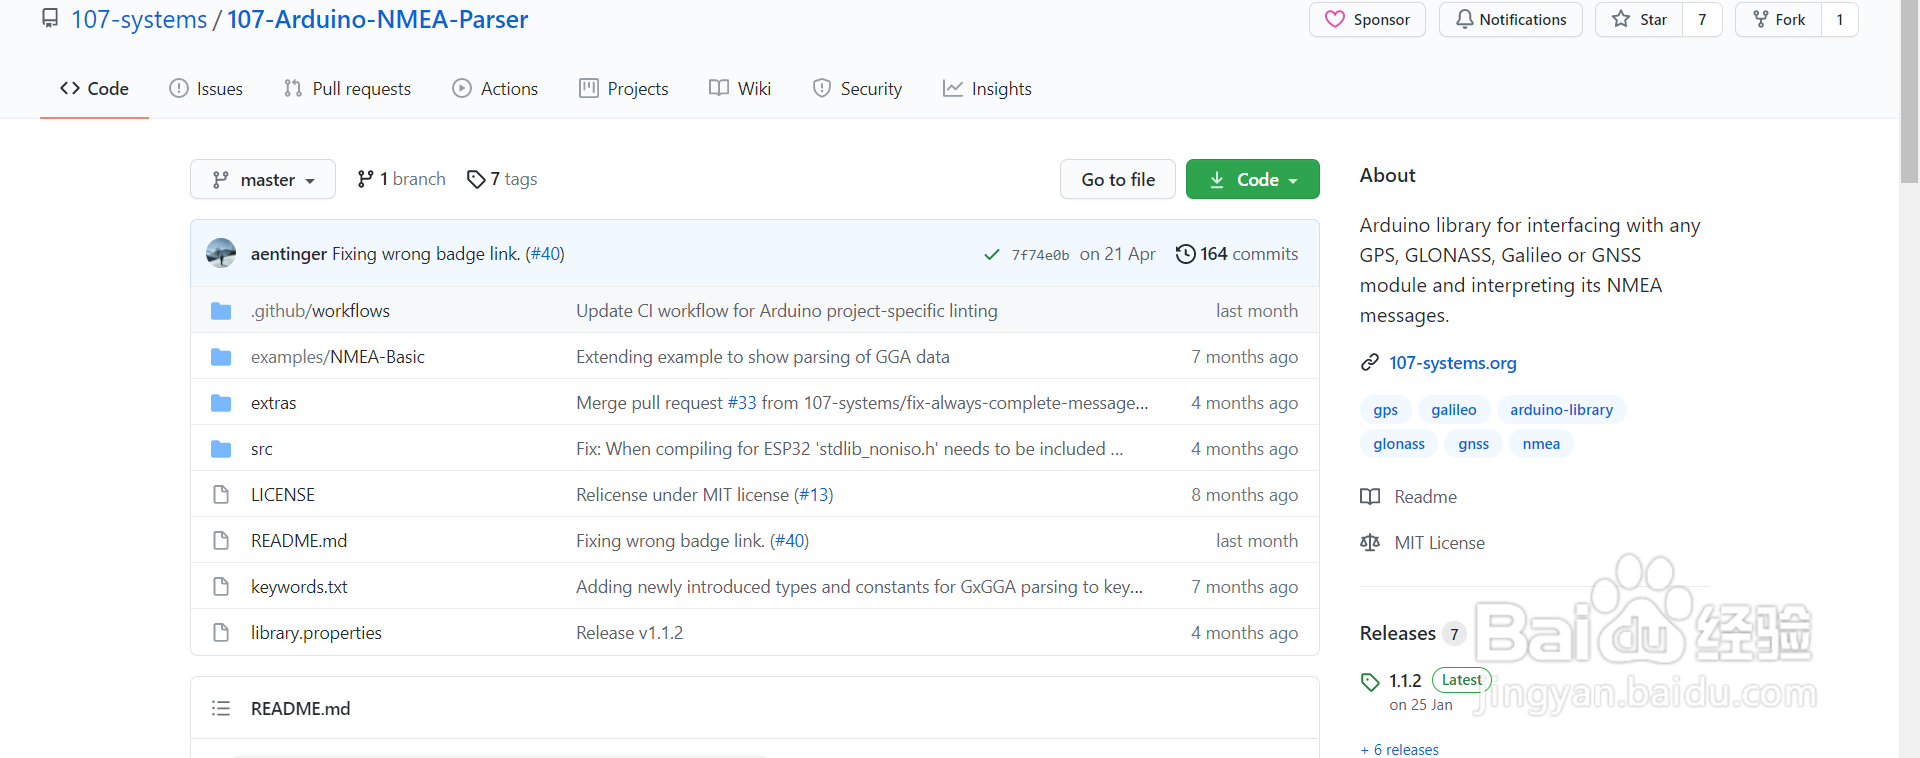Open #13 link in the LICENSE row
The width and height of the screenshot is (1920, 758).
click(x=813, y=495)
